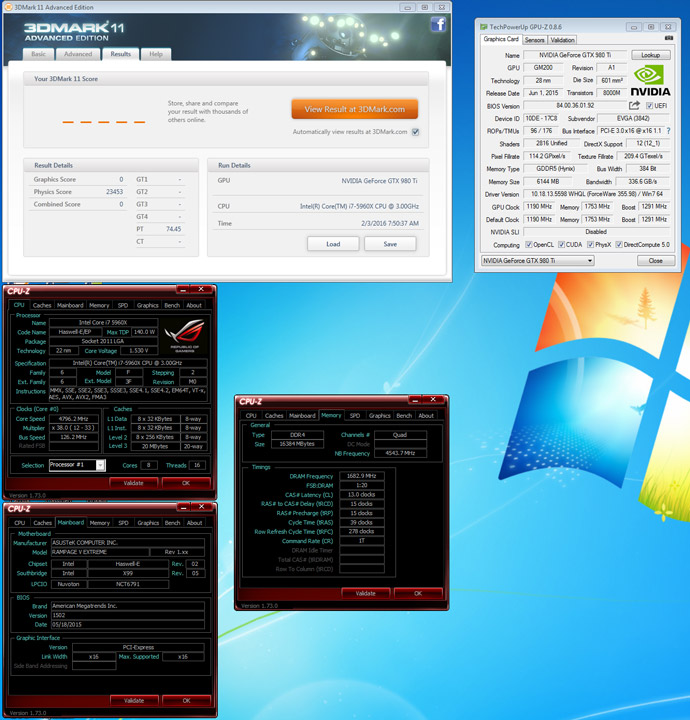Switch to the Basic tab in 3DMark
Screen dimensions: 690x720
pyautogui.click(x=39, y=54)
